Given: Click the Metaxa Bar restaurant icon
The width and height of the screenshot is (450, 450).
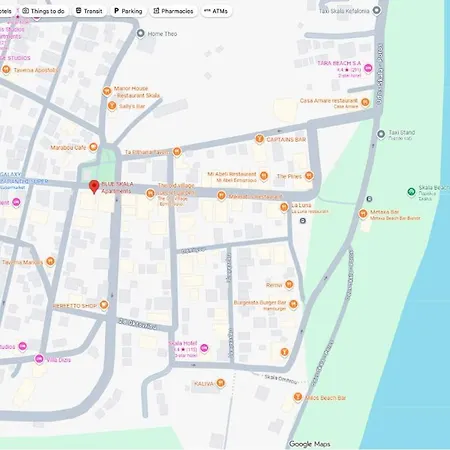Looking at the screenshot, I should pyautogui.click(x=363, y=214).
